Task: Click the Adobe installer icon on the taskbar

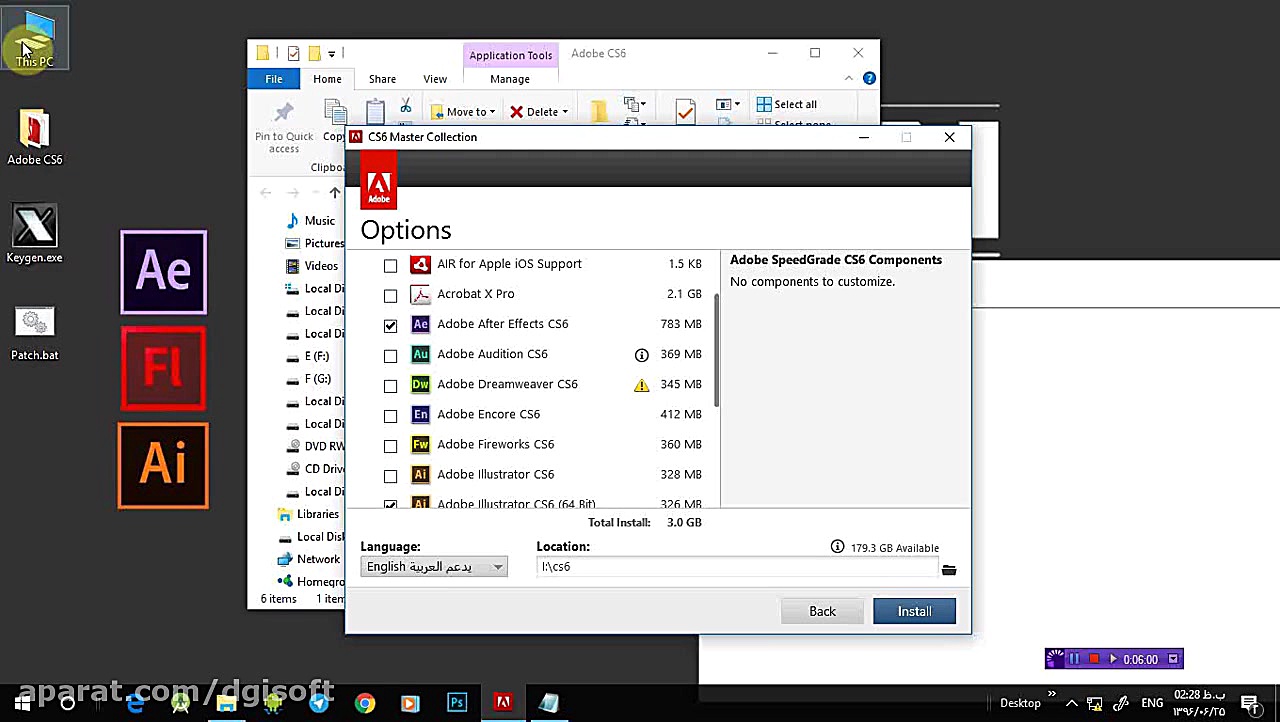Action: point(503,703)
